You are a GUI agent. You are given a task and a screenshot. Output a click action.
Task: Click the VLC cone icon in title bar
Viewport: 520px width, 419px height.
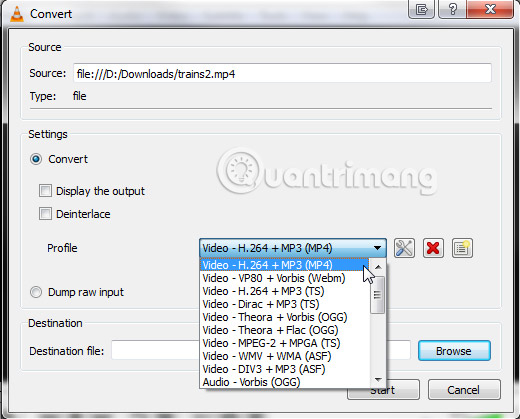(x=17, y=14)
